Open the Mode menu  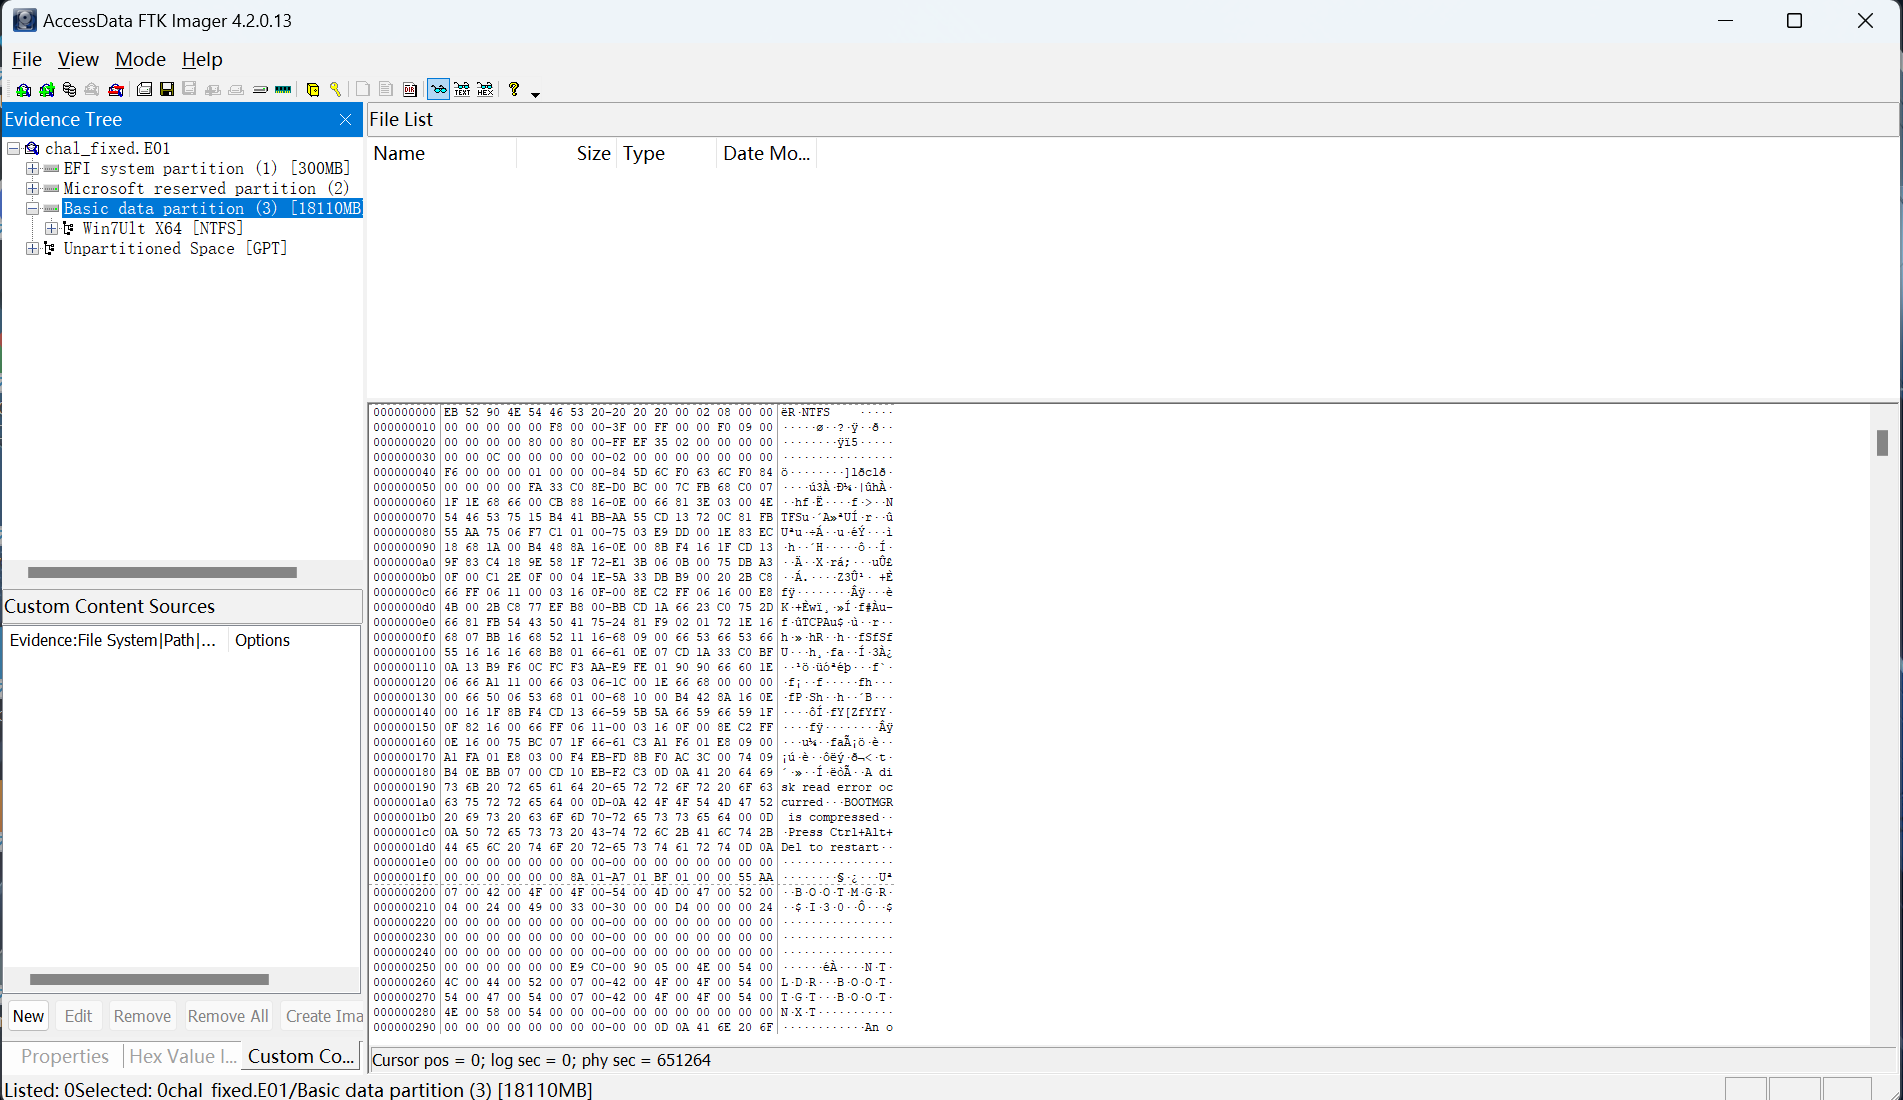140,59
